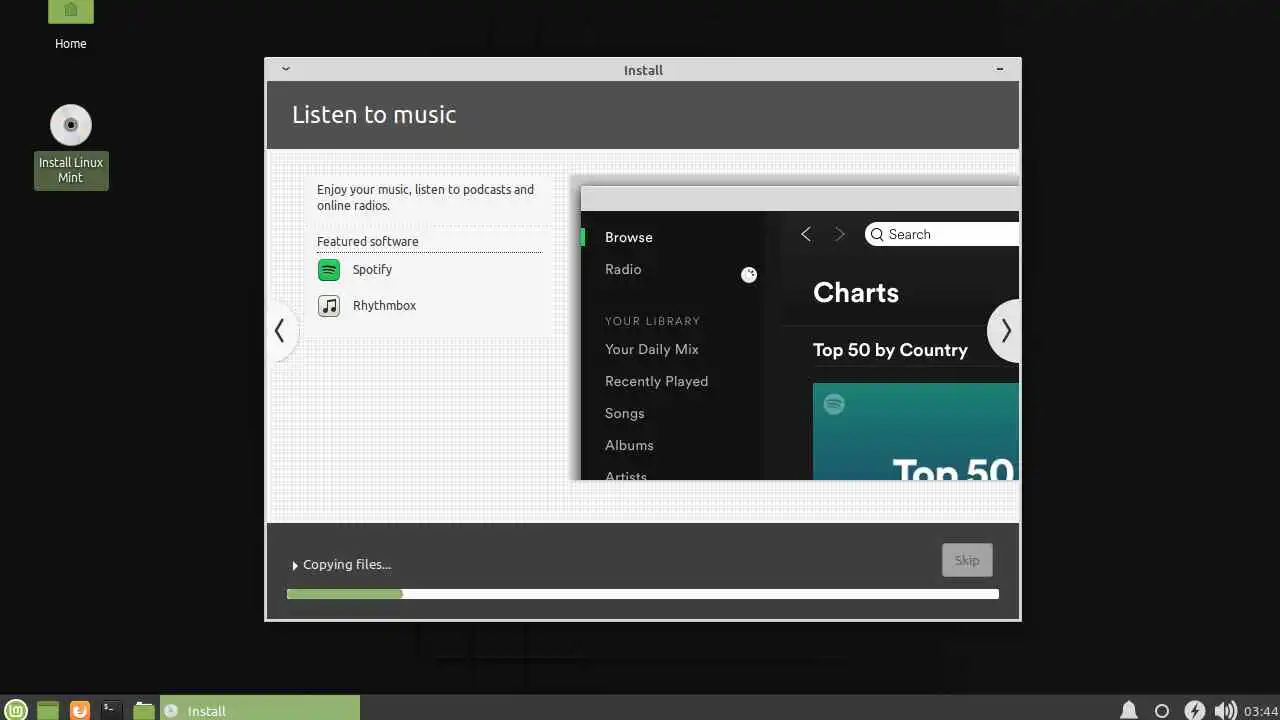This screenshot has width=1280, height=720.
Task: Click the Copying files status text
Action: [347, 565]
